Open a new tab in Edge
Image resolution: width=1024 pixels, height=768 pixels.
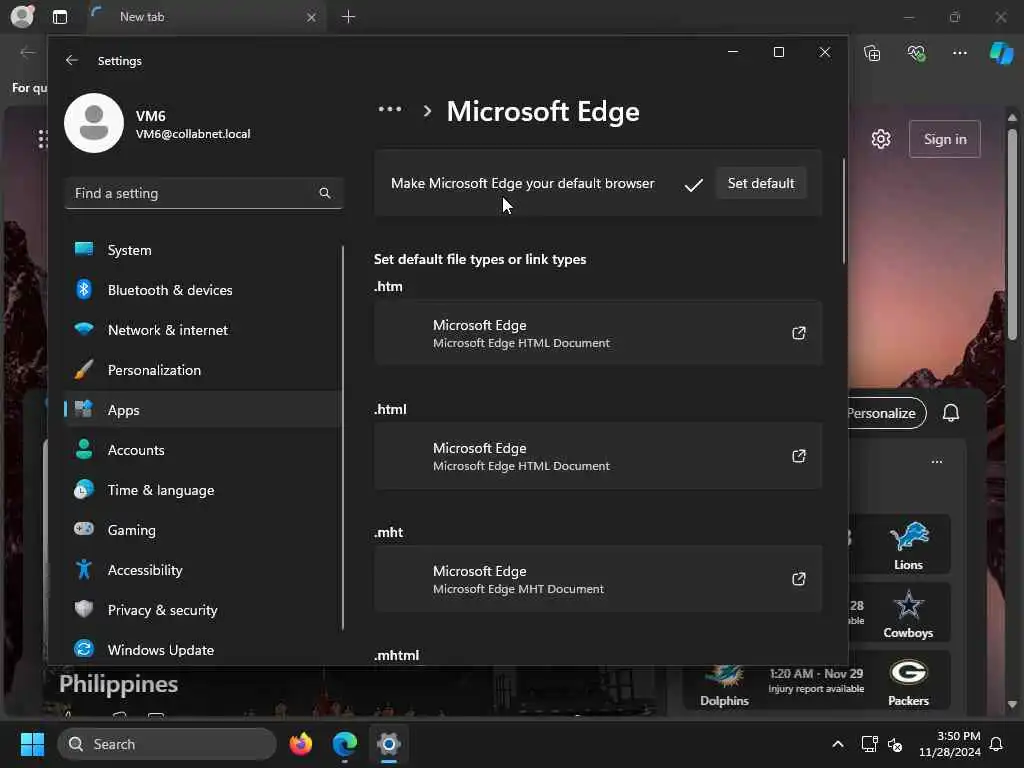click(x=349, y=17)
